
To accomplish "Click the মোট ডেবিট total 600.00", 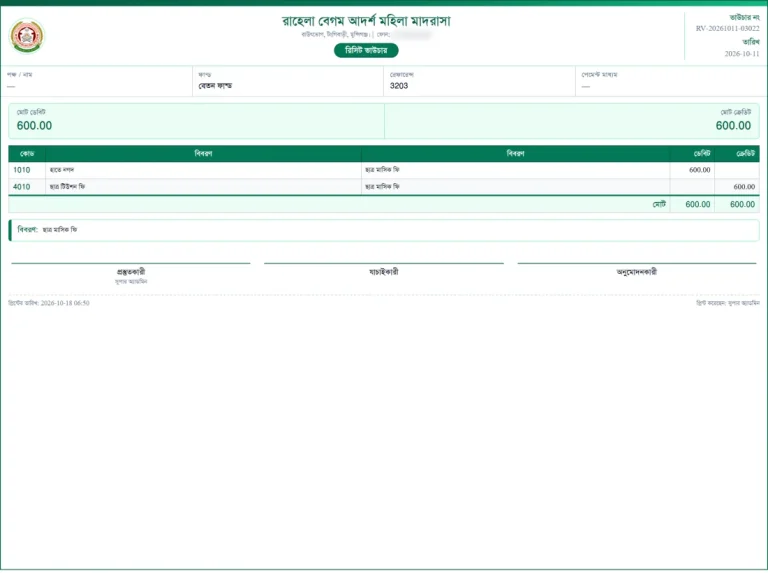I will 34,125.
